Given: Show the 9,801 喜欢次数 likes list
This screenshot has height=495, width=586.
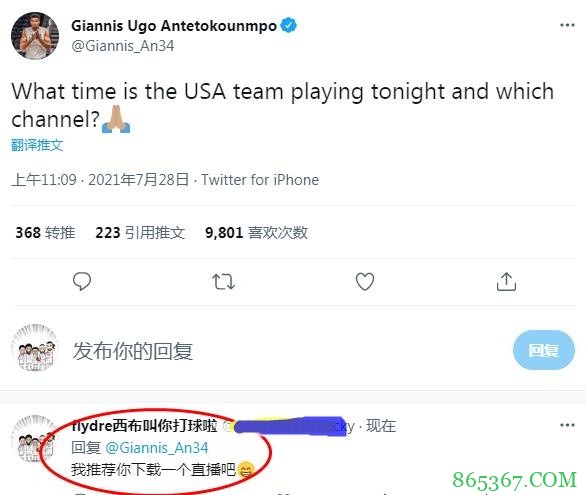Looking at the screenshot, I should click(256, 232).
